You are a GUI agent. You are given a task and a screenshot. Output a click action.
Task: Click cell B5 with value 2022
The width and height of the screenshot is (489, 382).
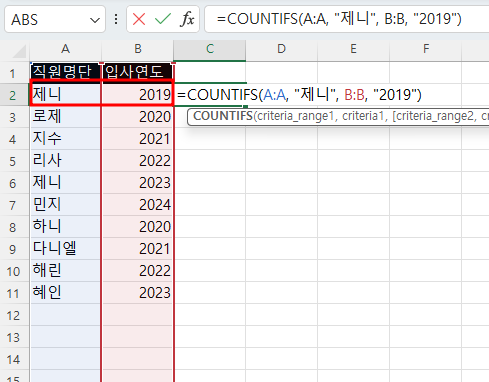pyautogui.click(x=138, y=161)
